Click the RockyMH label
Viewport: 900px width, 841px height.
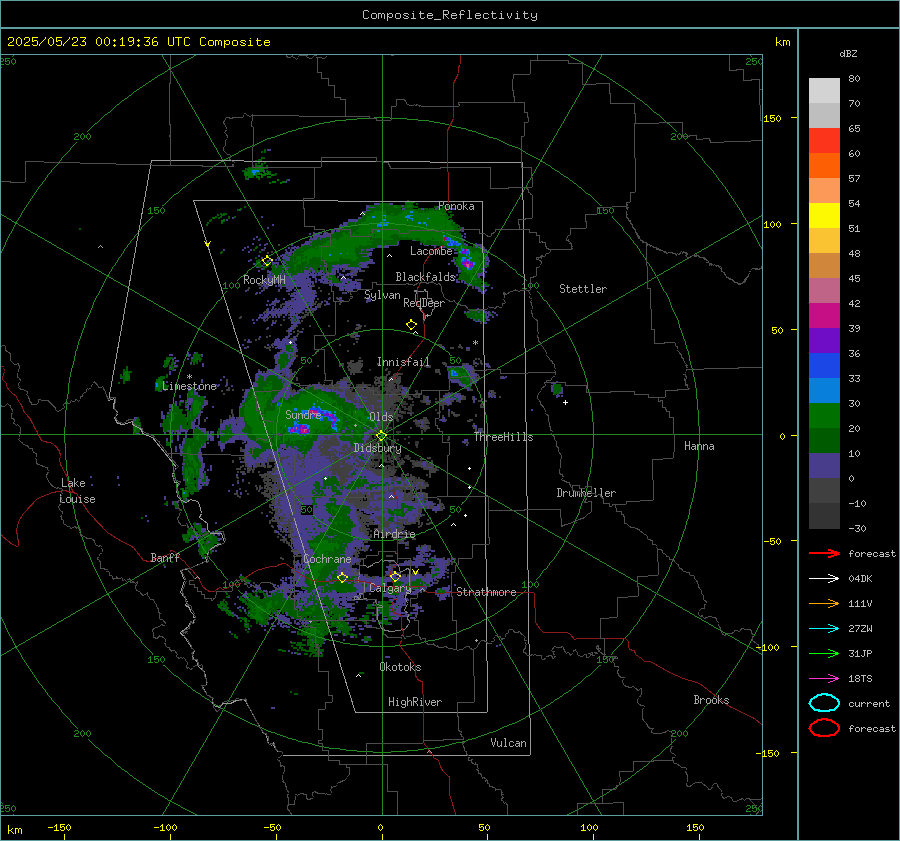pos(264,280)
